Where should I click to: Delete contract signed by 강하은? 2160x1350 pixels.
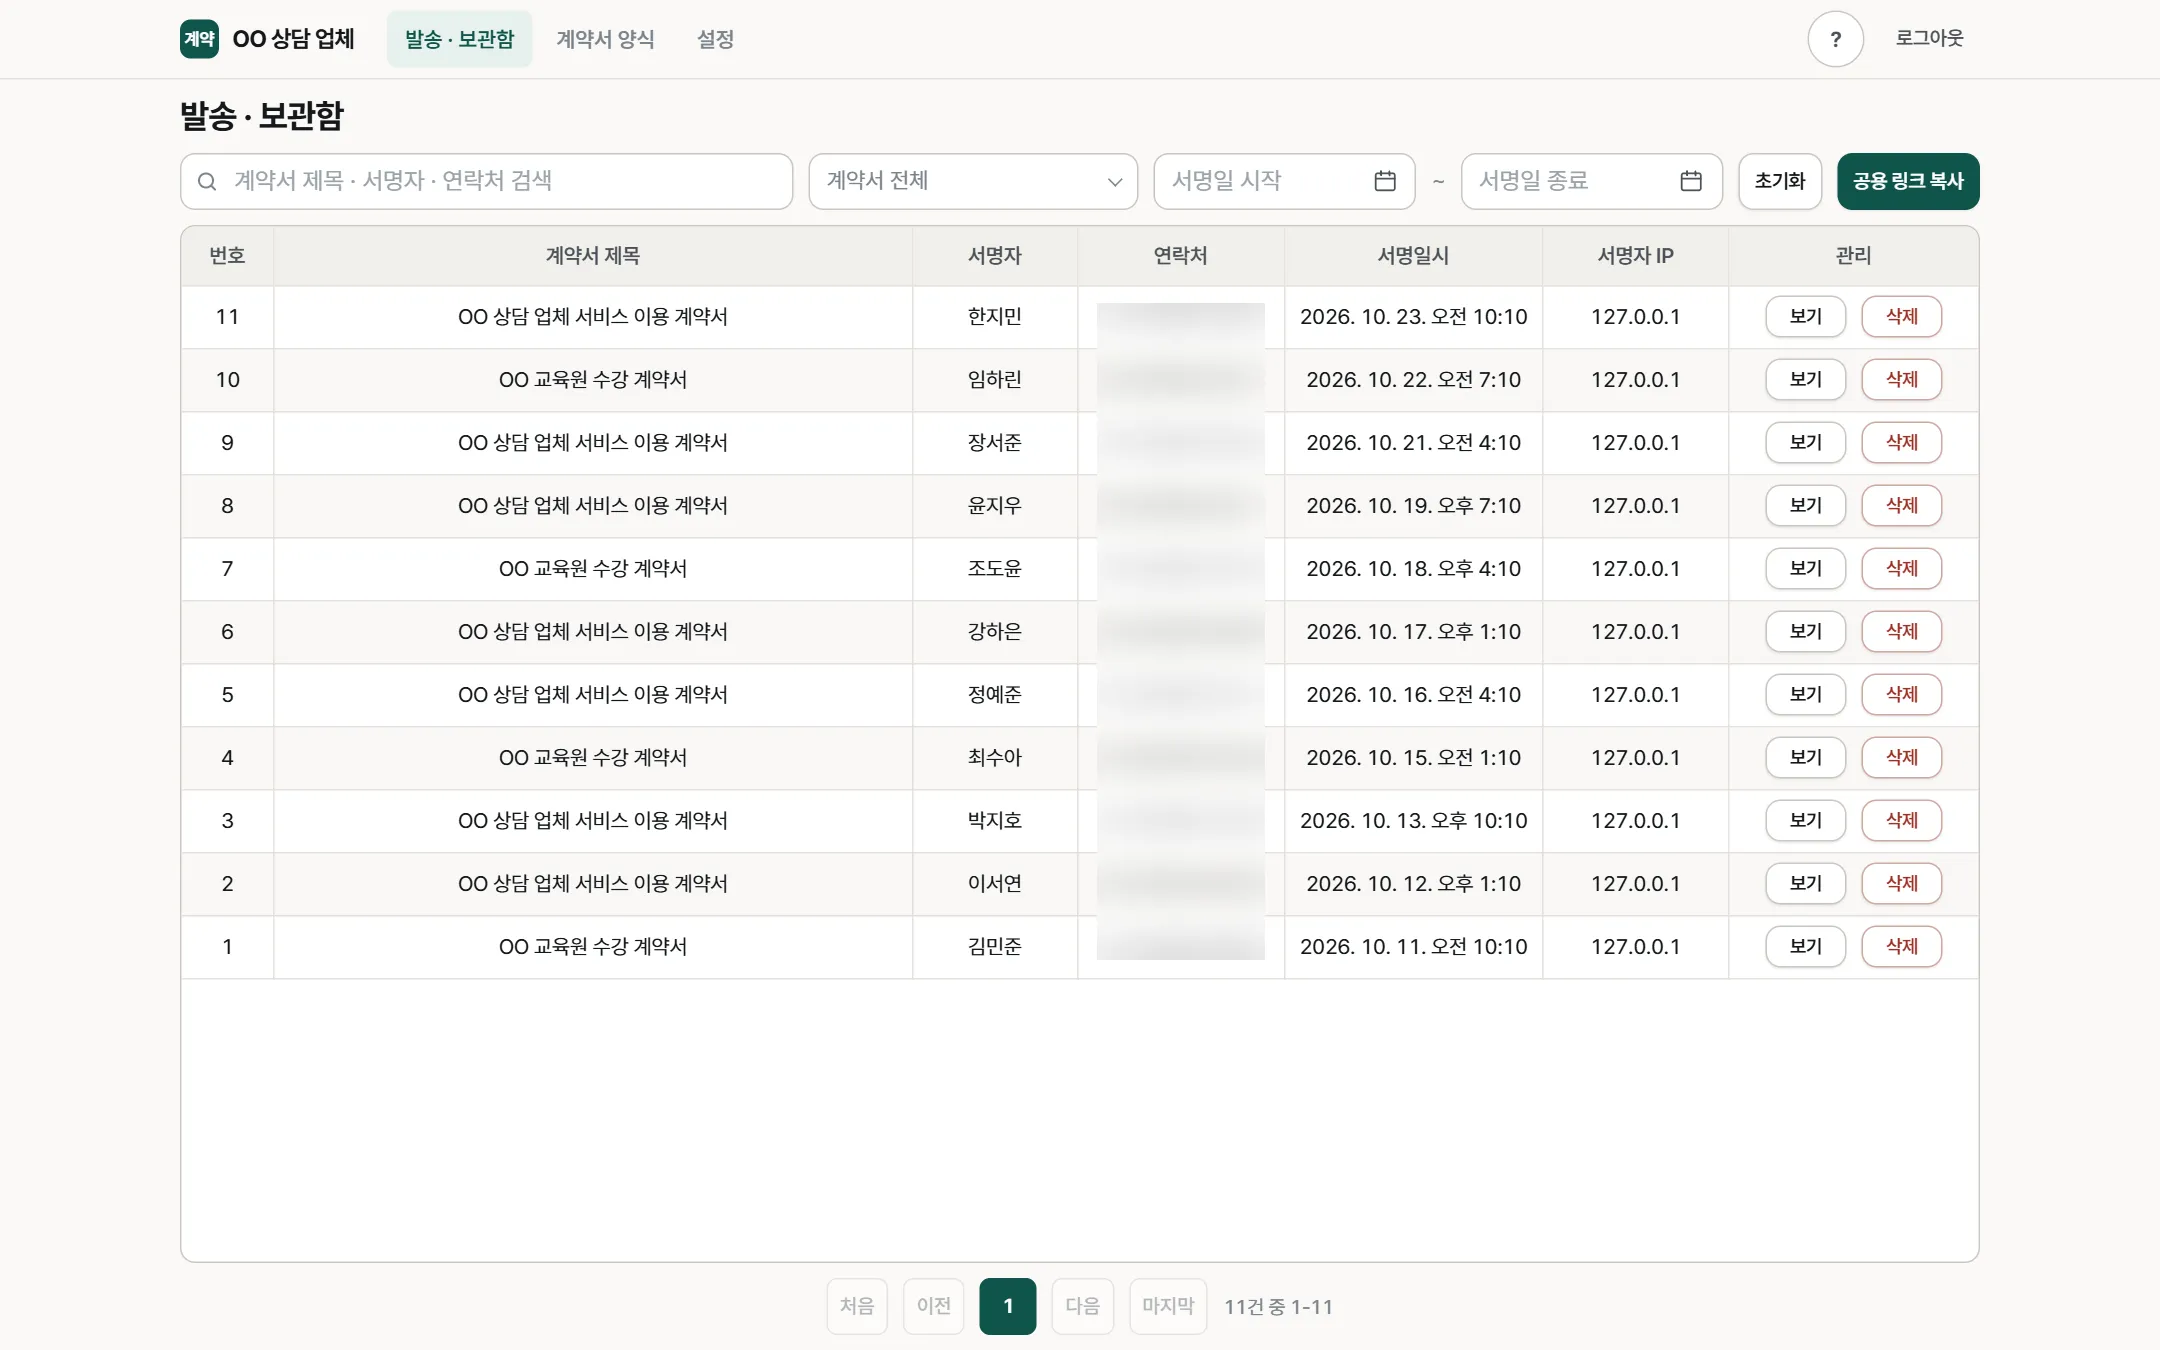point(1901,632)
